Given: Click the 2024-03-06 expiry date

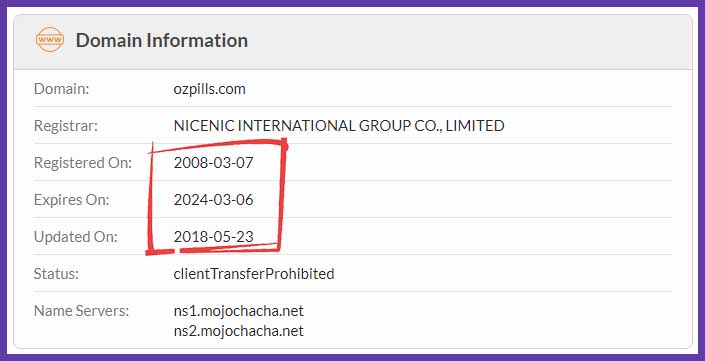Looking at the screenshot, I should click(x=214, y=200).
